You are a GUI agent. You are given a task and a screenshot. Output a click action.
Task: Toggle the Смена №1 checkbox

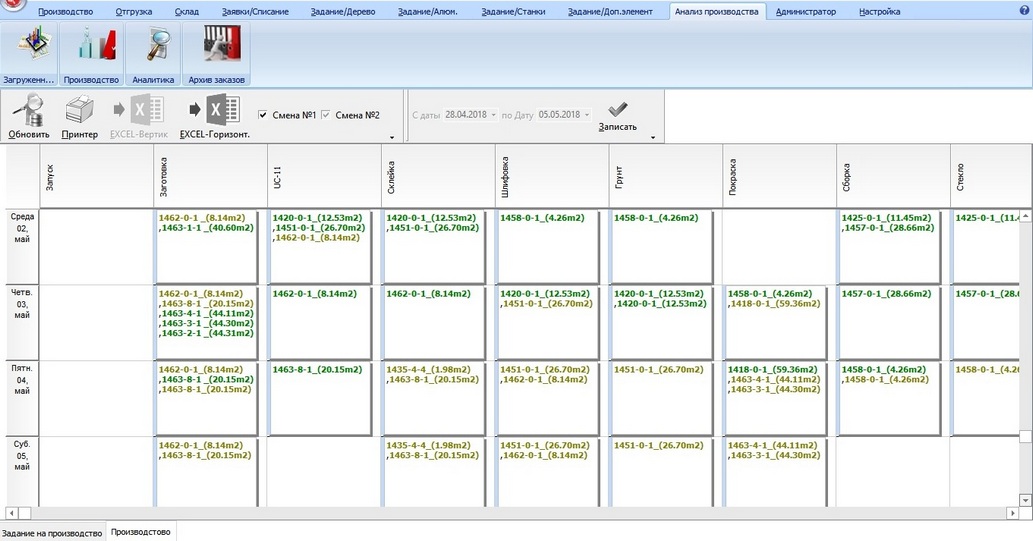point(263,115)
